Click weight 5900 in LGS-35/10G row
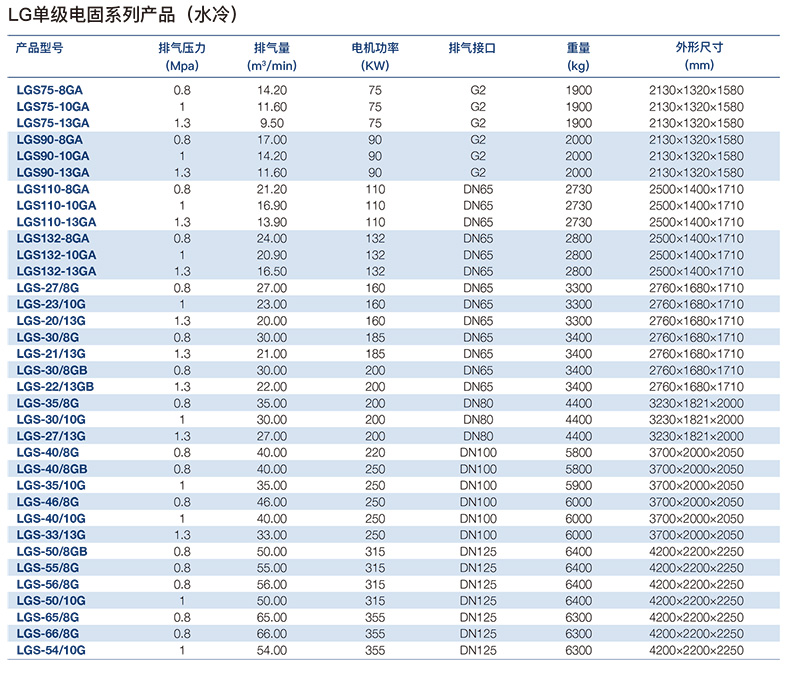Viewport: 800px width, 689px height. [x=579, y=485]
